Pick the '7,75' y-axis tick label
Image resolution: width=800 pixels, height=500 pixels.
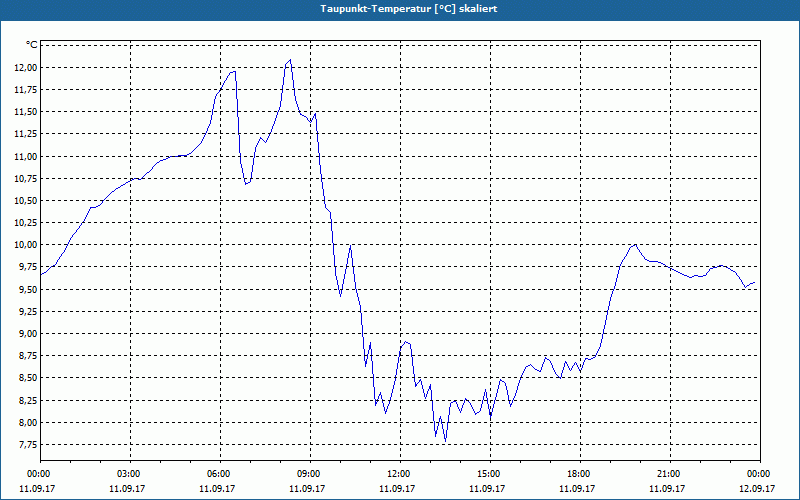29,445
